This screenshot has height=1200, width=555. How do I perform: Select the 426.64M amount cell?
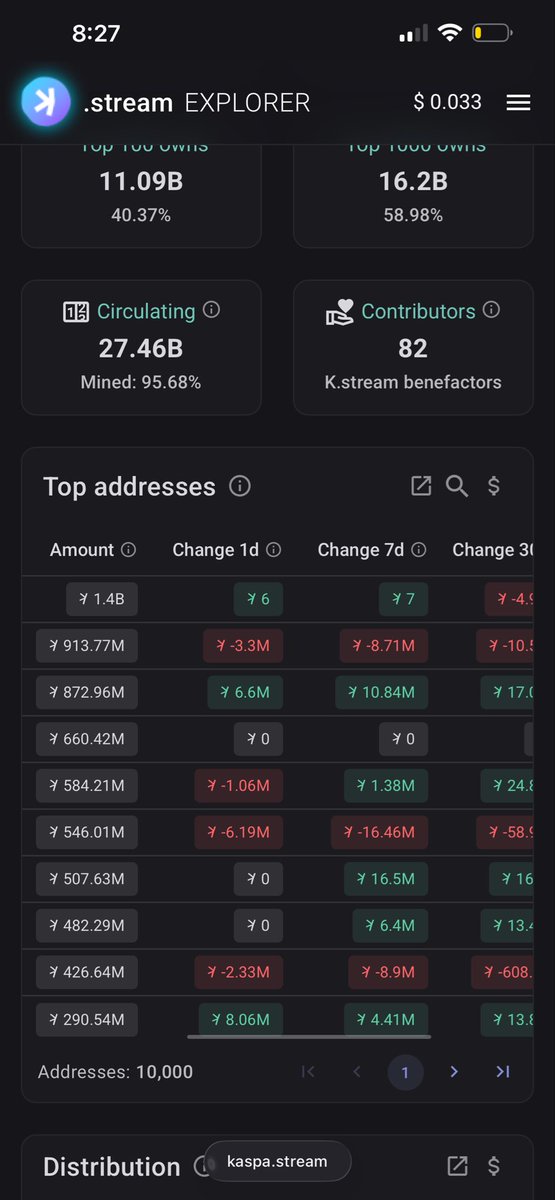[87, 972]
